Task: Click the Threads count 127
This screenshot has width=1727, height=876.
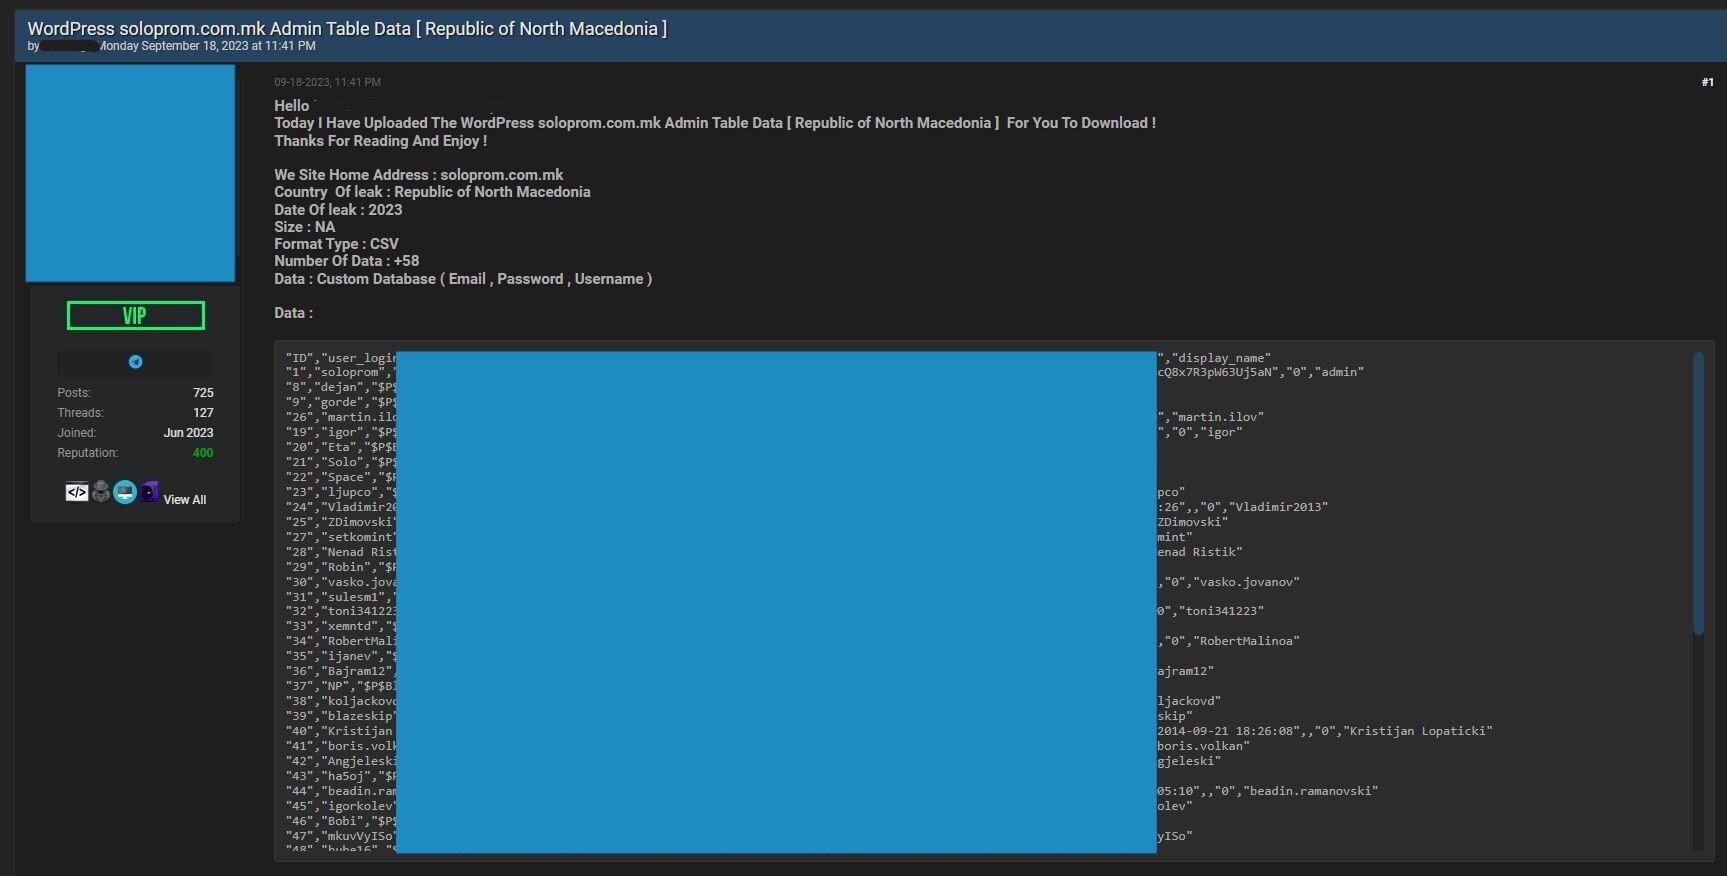Action: 204,413
